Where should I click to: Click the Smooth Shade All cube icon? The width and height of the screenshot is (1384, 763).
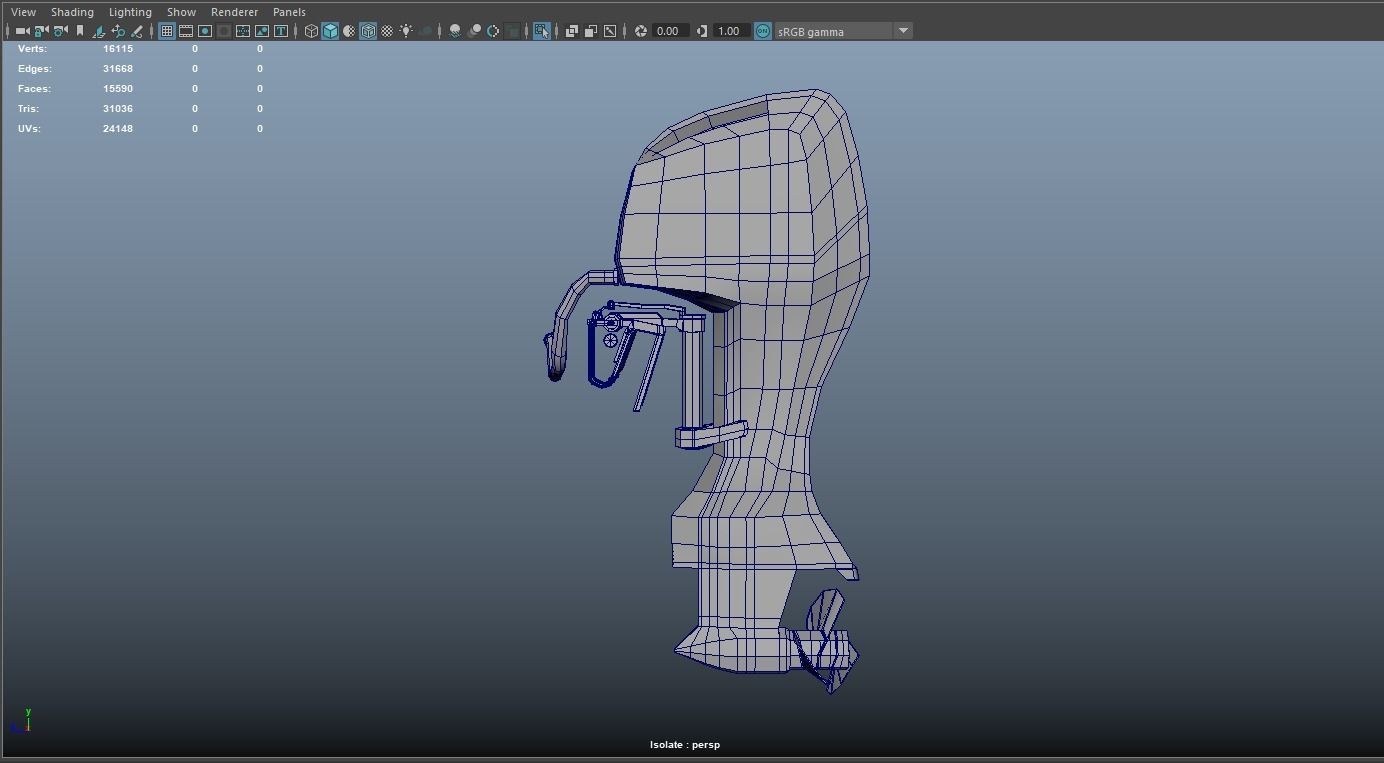click(330, 31)
